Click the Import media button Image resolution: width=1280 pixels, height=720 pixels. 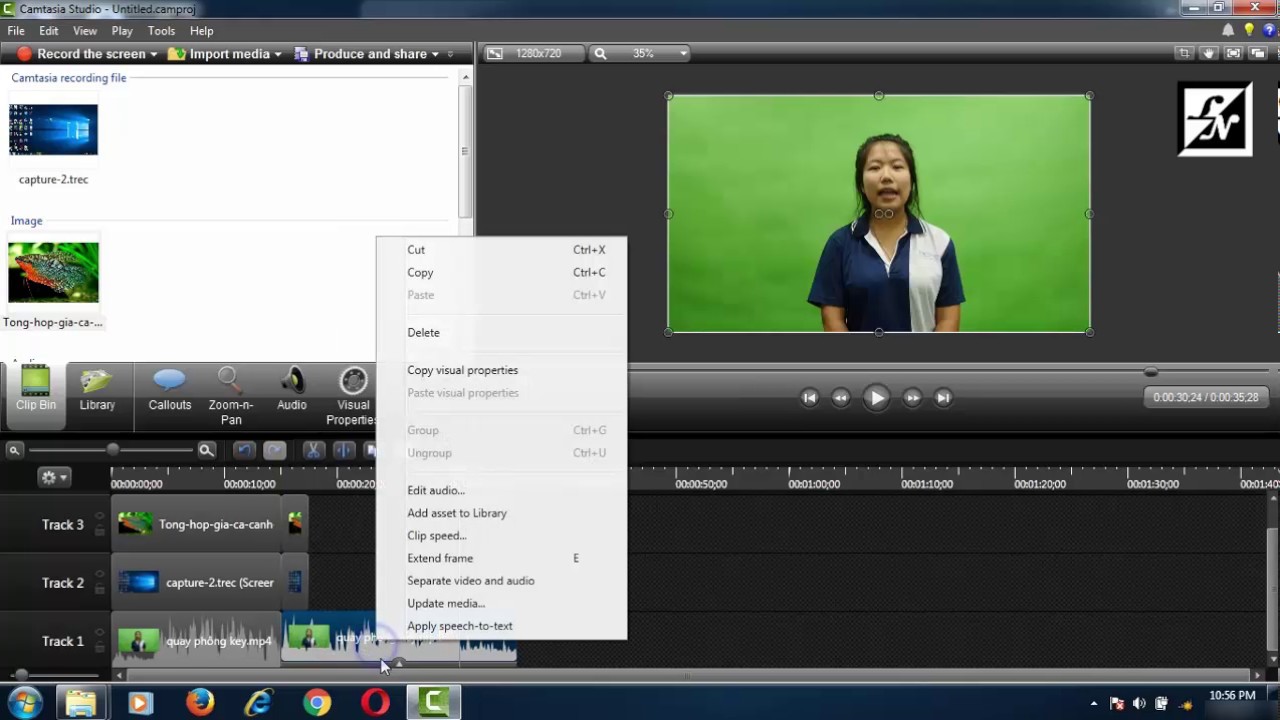(219, 54)
